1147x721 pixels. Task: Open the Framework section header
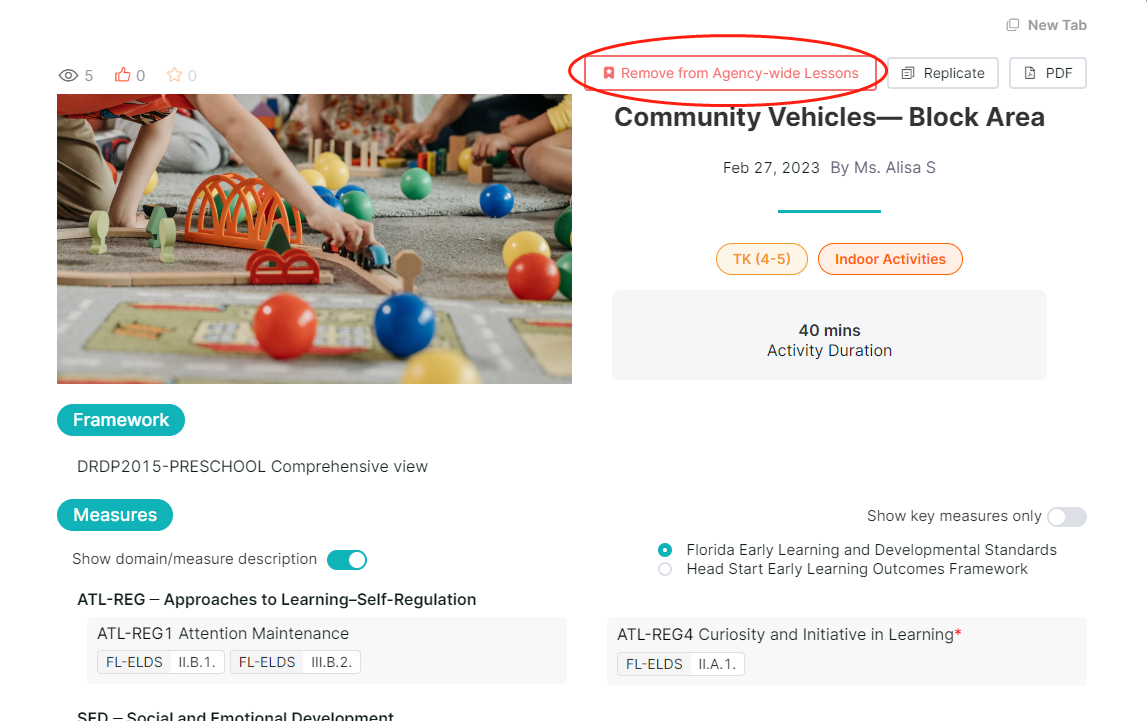[x=121, y=420]
